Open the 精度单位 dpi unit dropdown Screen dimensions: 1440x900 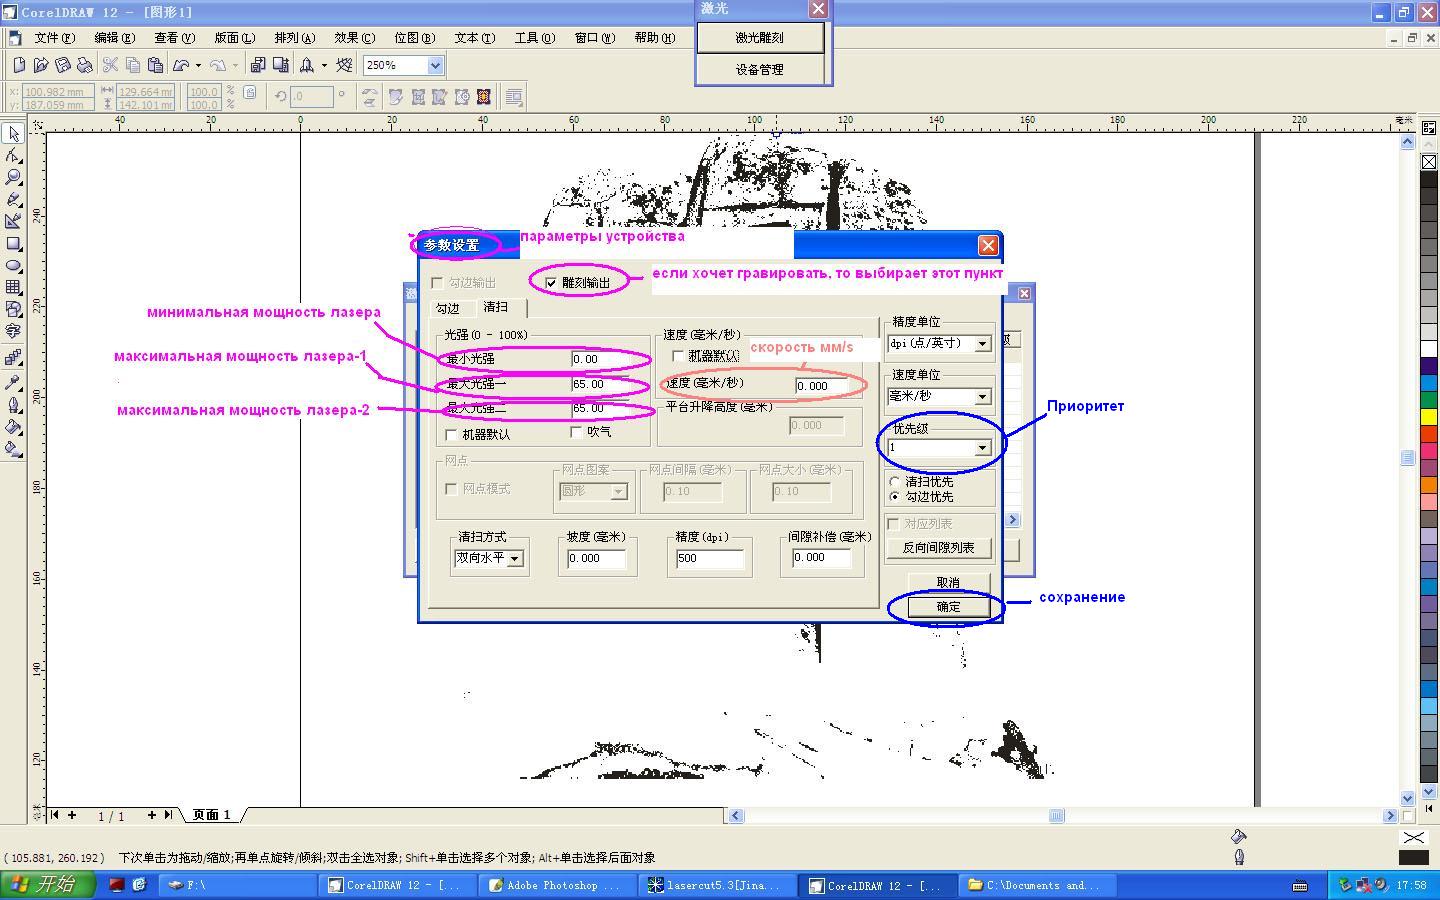pyautogui.click(x=982, y=344)
